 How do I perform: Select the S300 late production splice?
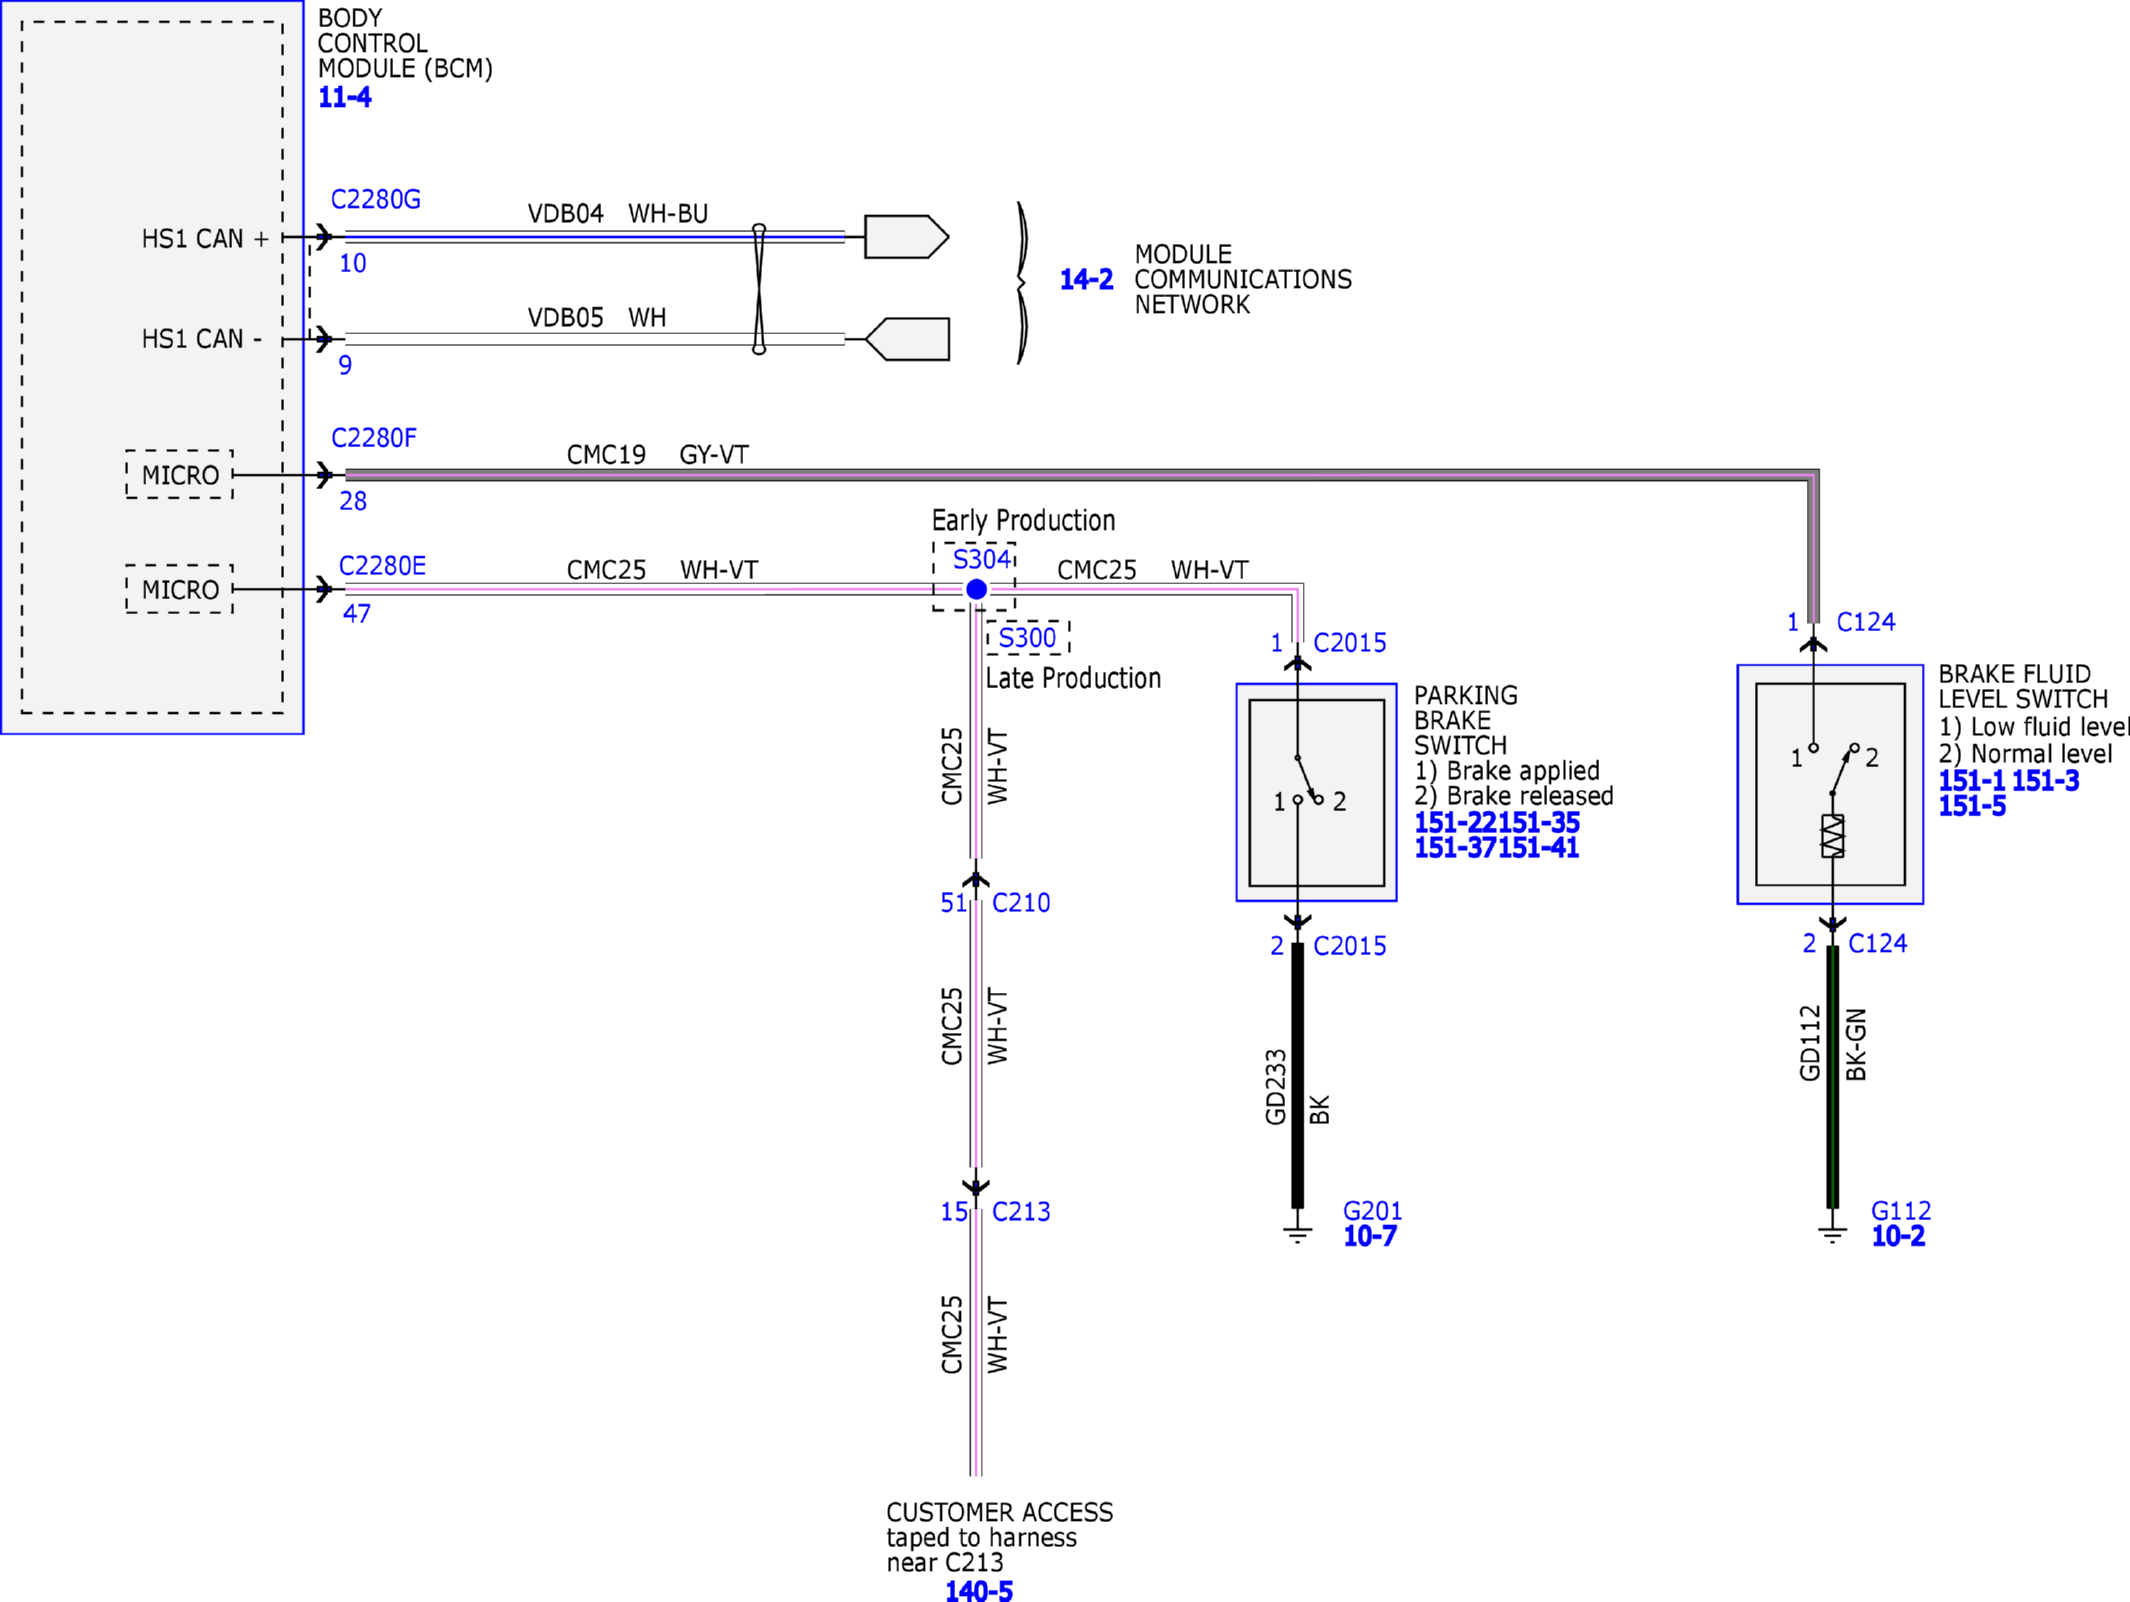coord(1027,637)
